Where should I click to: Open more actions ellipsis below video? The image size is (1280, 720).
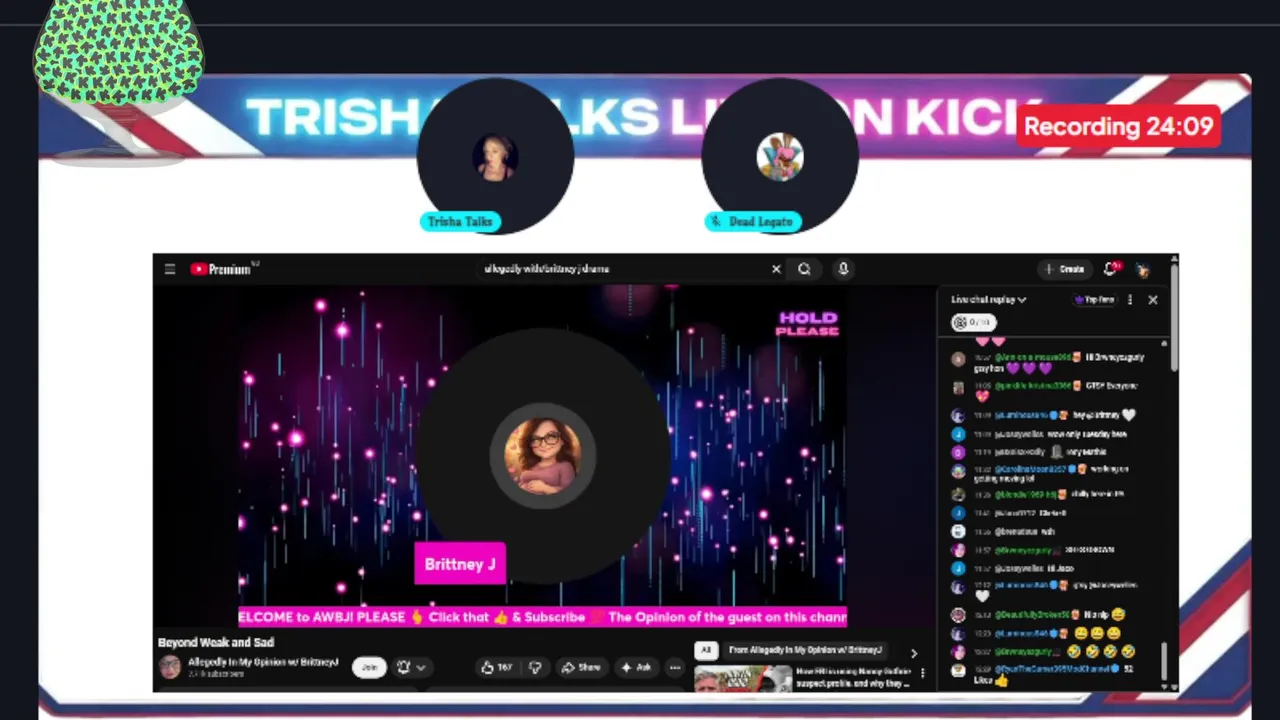click(675, 667)
